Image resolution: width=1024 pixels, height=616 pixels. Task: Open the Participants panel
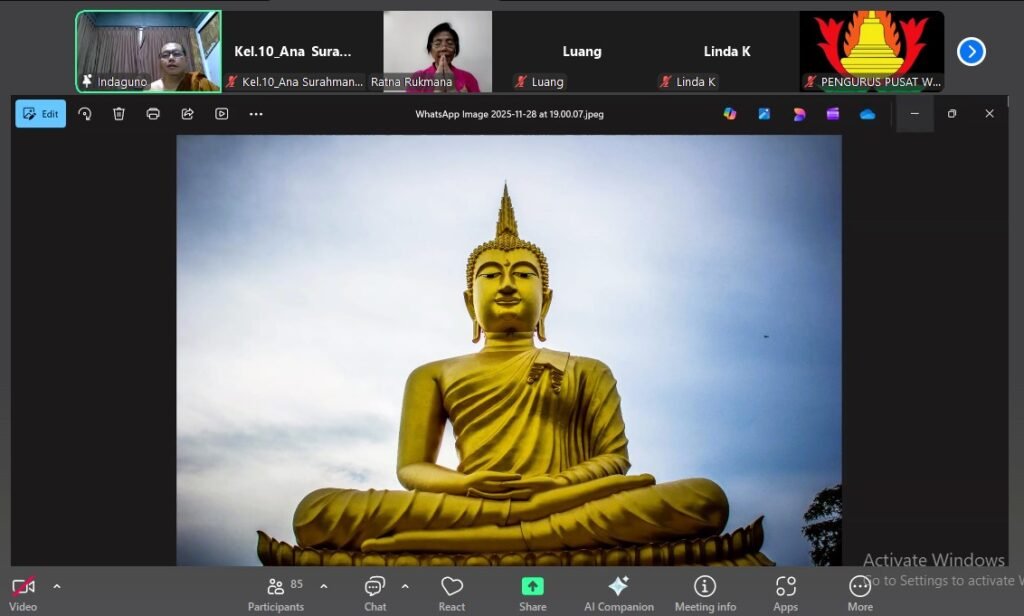pyautogui.click(x=276, y=591)
